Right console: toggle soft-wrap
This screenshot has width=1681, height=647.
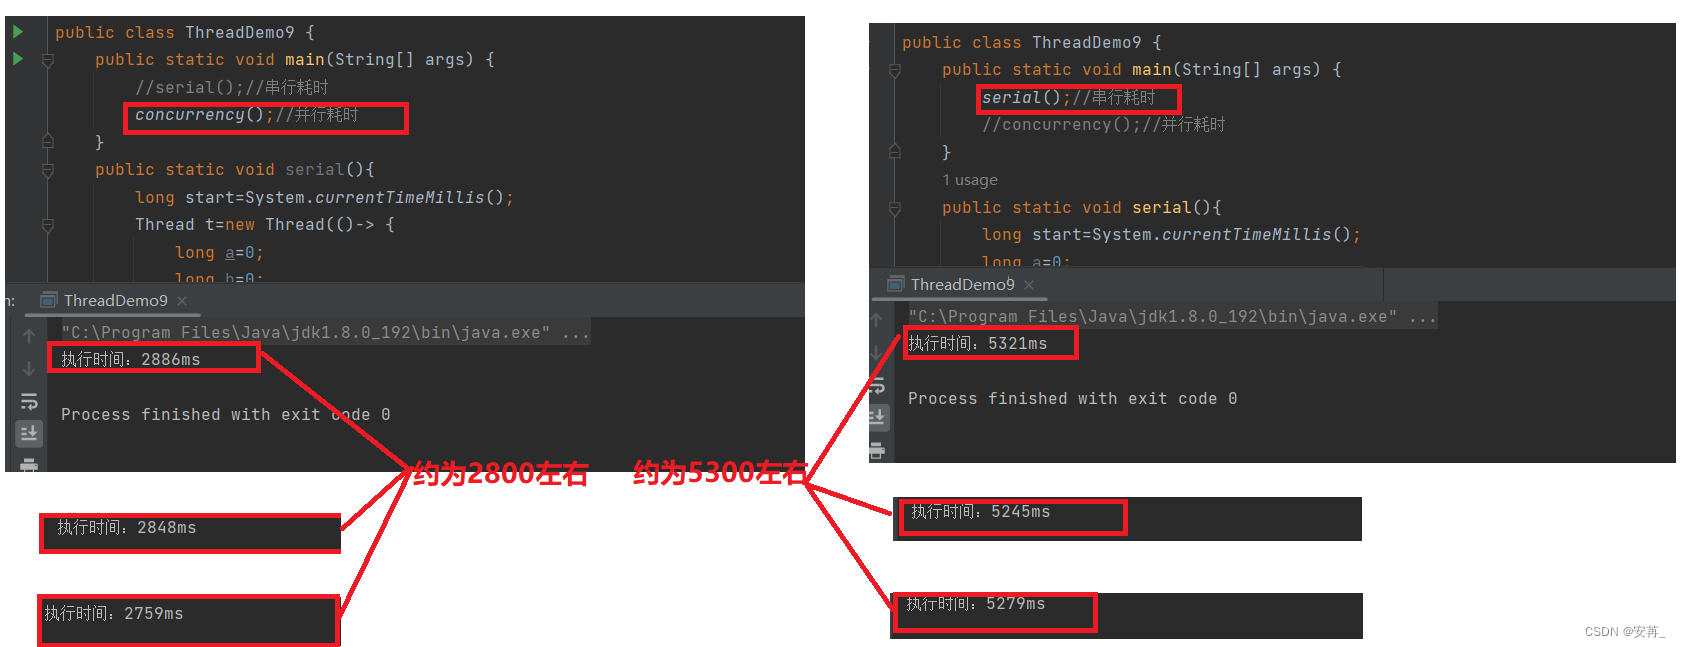[x=877, y=386]
